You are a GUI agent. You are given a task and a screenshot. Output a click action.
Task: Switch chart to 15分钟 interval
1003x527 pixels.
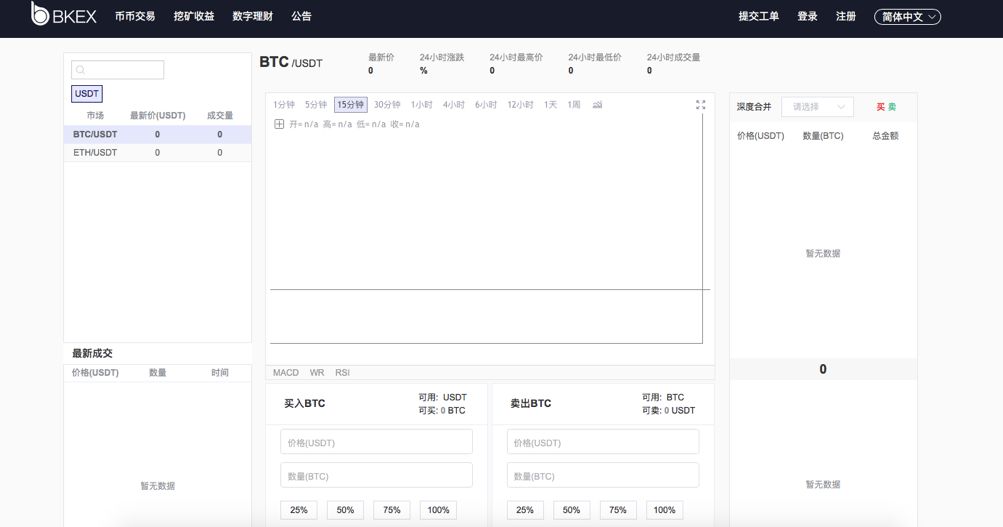tap(351, 104)
